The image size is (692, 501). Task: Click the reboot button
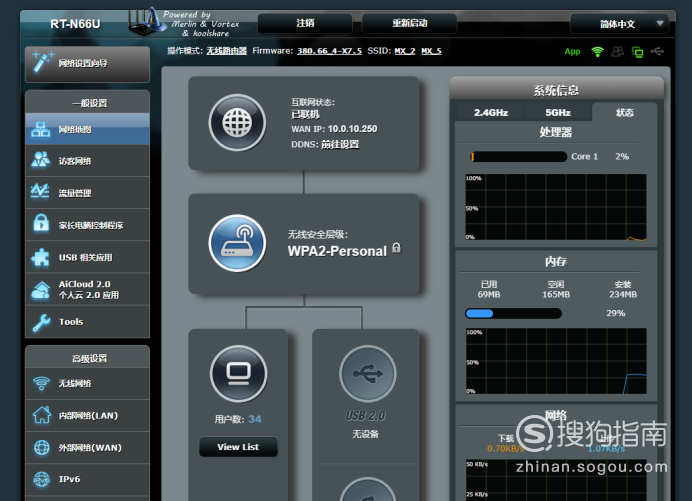[409, 23]
